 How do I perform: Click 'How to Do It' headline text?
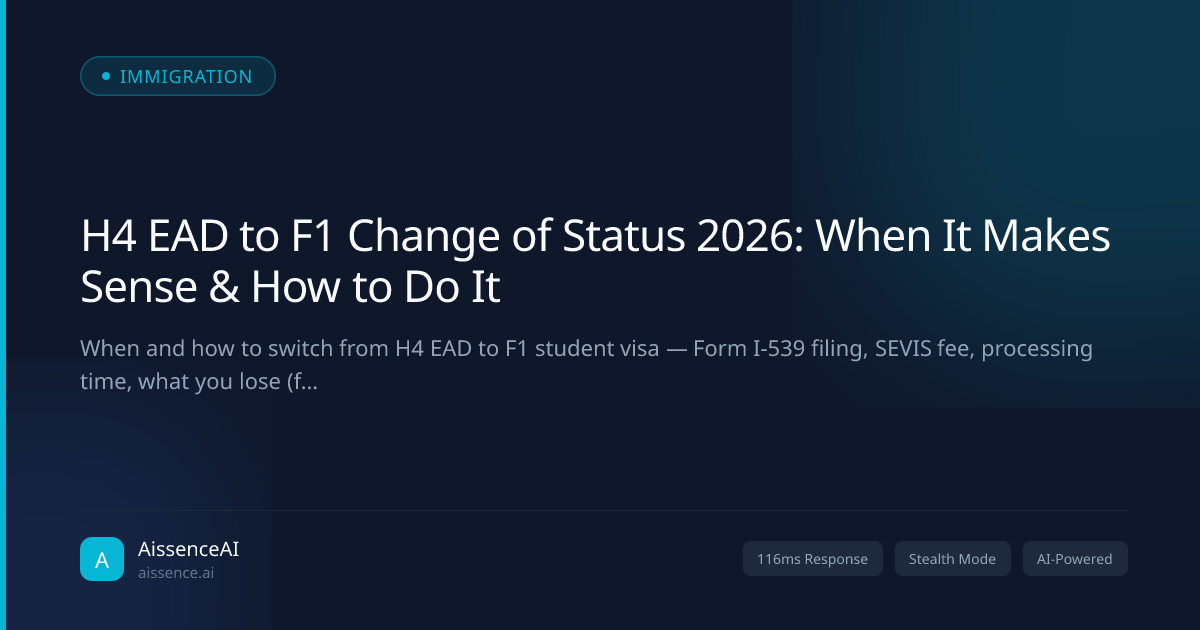pos(375,288)
